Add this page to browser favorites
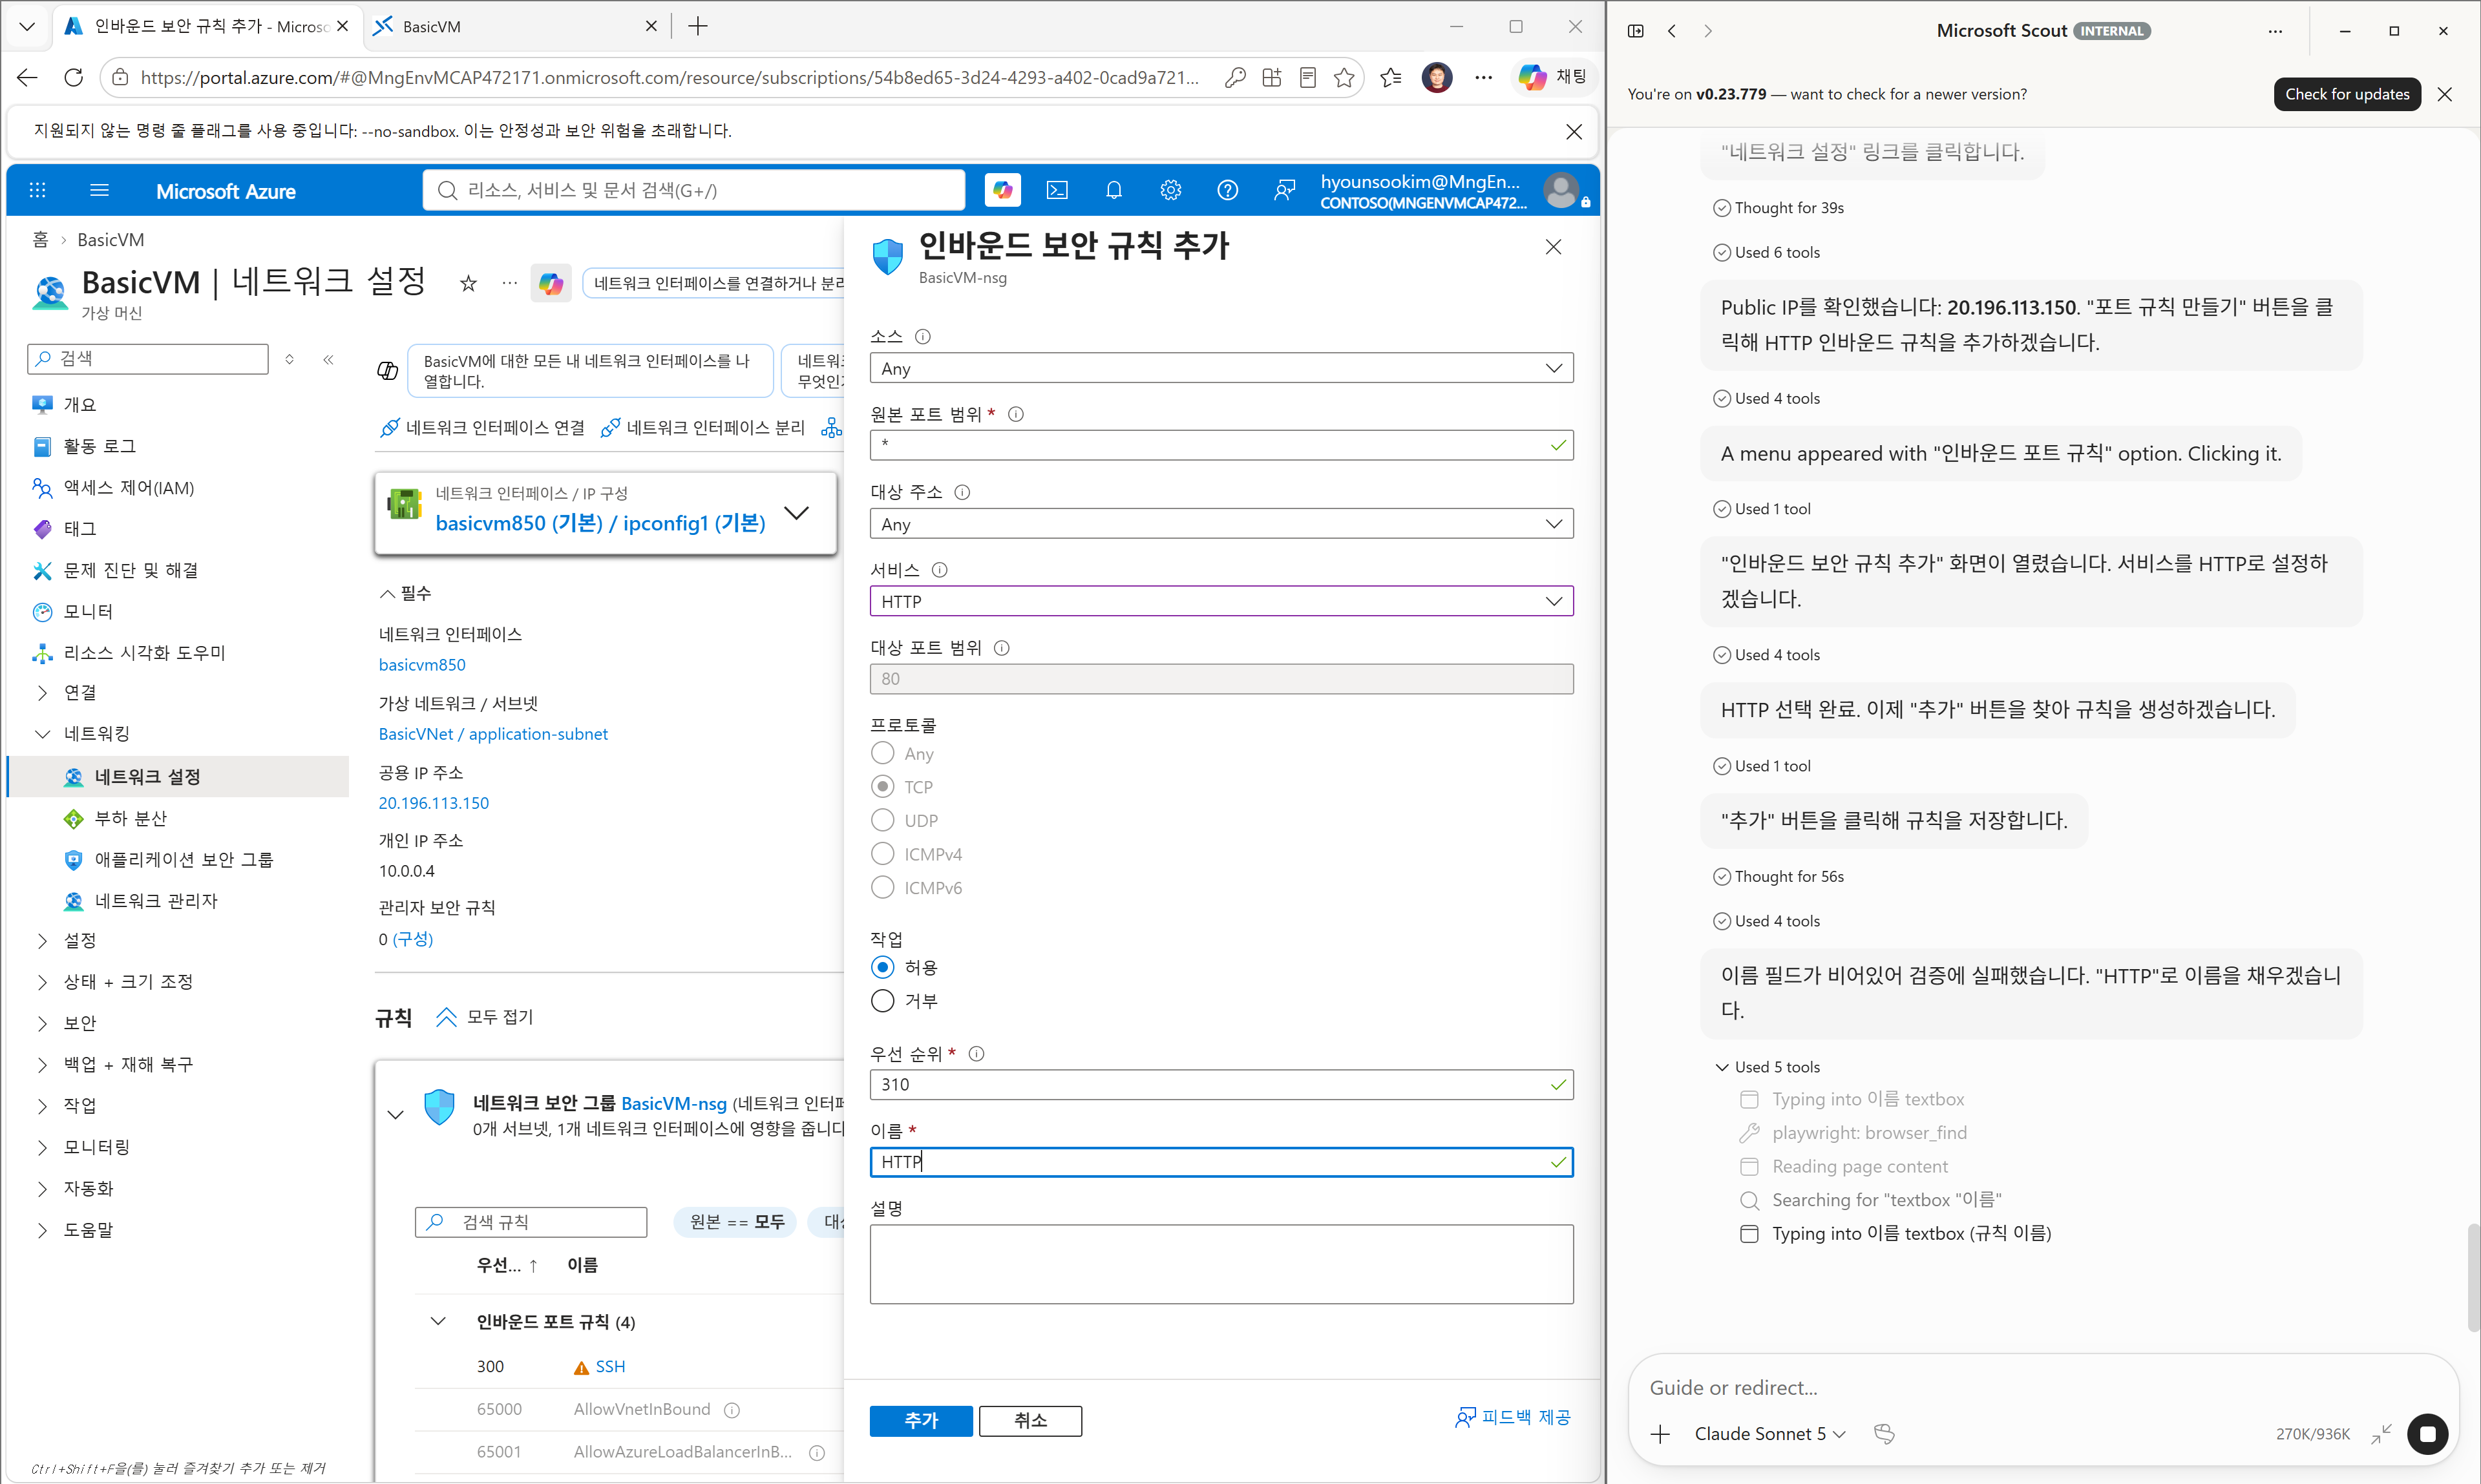 pos(1344,77)
